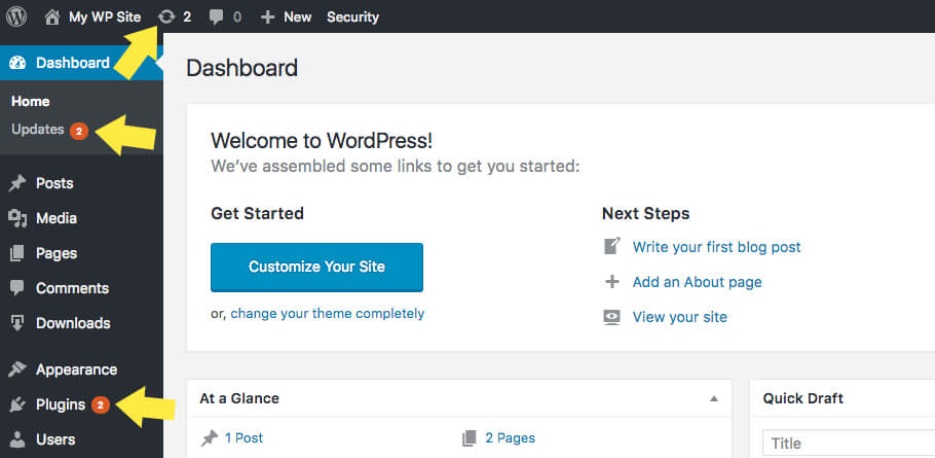
Task: Click the '2 Pages' link
Action: coord(509,438)
